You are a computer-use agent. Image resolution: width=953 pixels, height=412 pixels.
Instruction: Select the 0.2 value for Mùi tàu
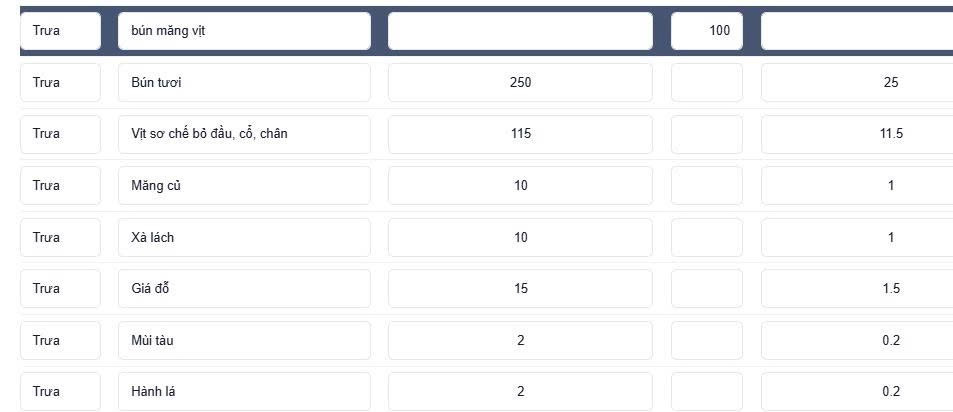857,340
